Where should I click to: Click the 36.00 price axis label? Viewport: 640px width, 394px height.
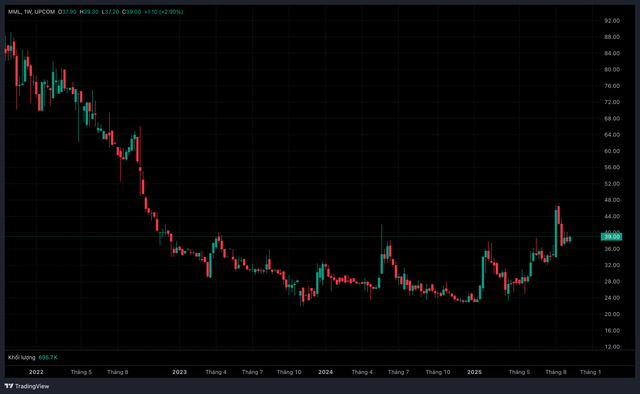click(612, 249)
